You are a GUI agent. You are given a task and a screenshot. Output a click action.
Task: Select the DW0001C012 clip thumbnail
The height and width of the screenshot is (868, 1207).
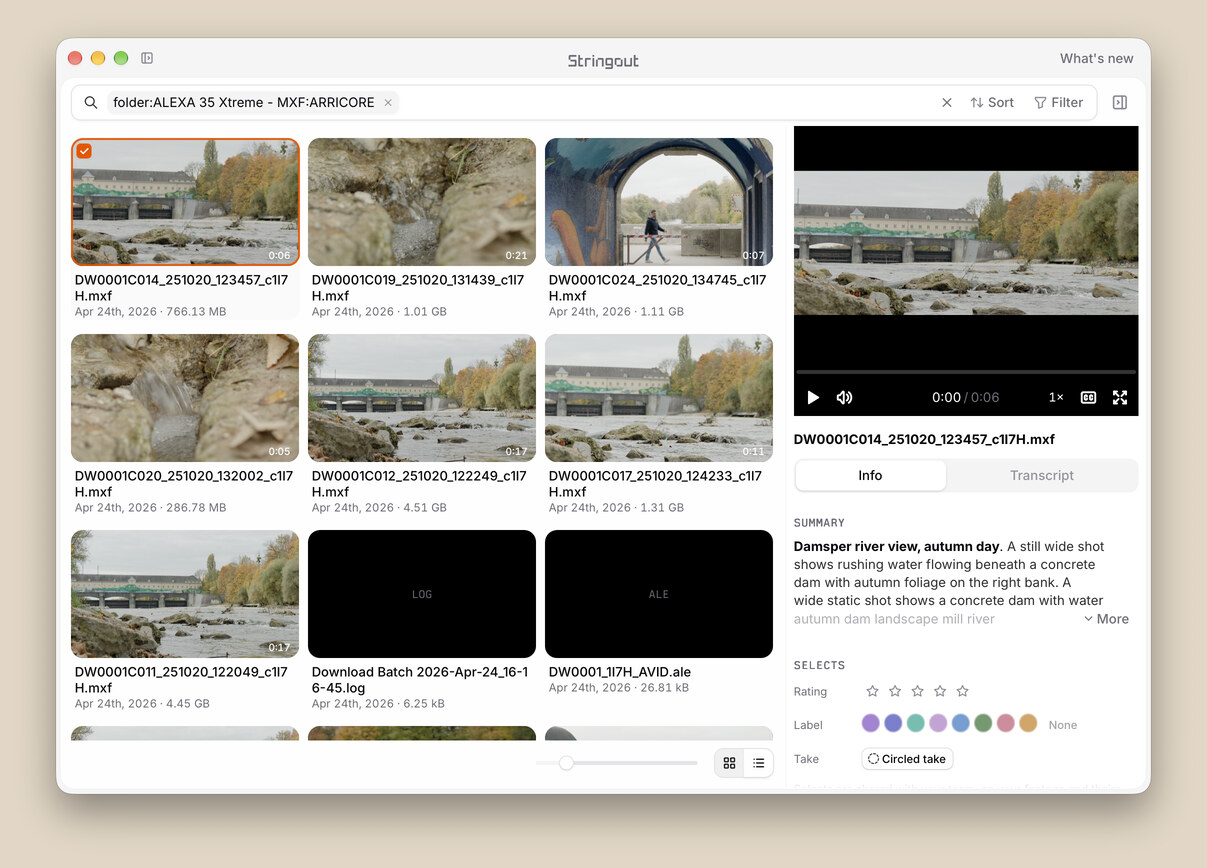pos(422,398)
